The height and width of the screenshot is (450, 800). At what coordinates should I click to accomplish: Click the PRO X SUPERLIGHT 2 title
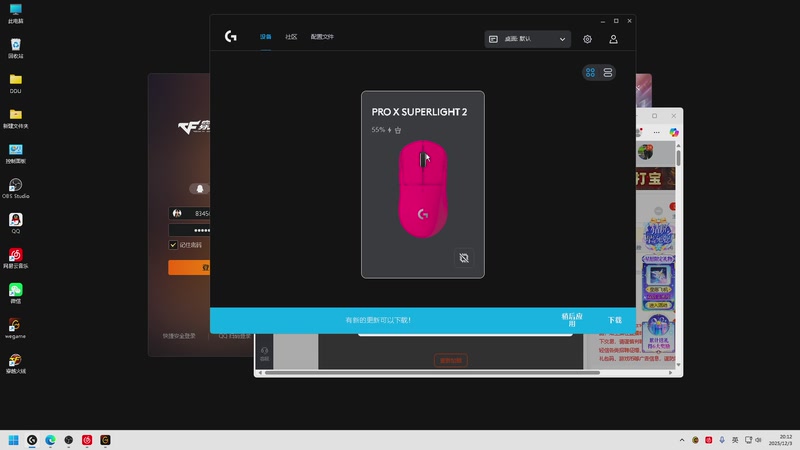419,112
